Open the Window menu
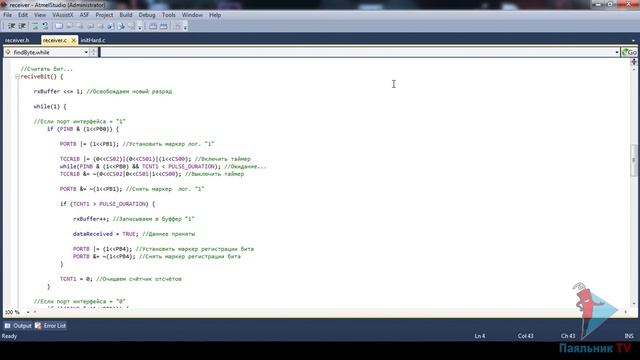The image size is (640, 360). point(192,15)
